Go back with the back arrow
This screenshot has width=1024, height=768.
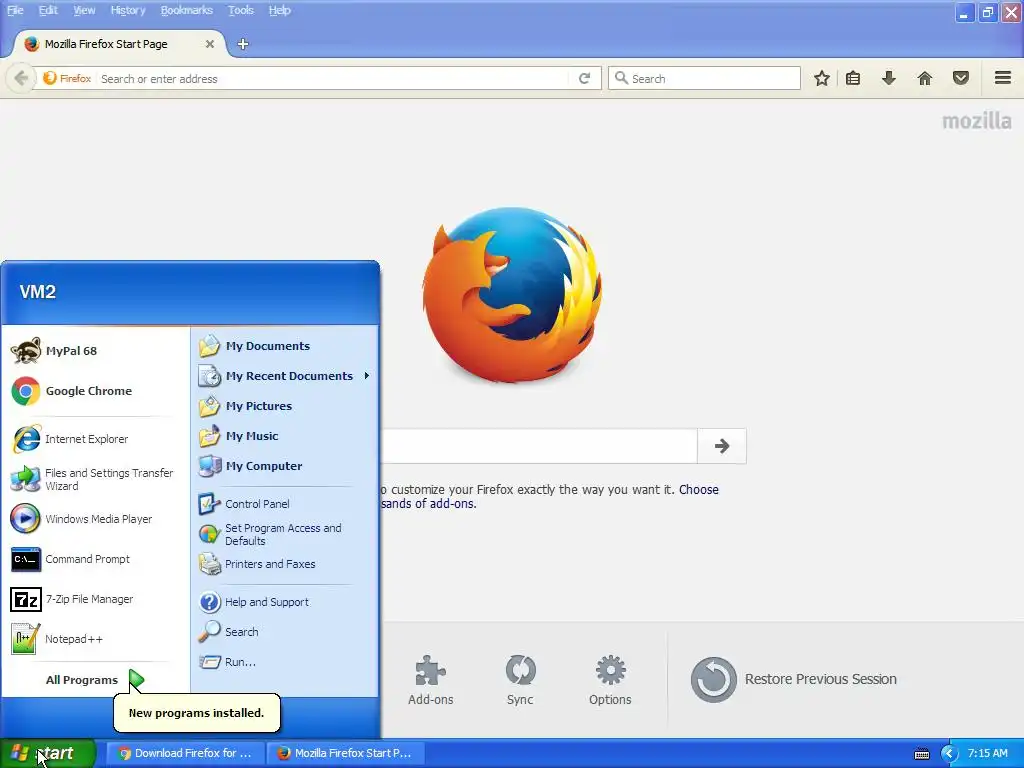(x=21, y=78)
